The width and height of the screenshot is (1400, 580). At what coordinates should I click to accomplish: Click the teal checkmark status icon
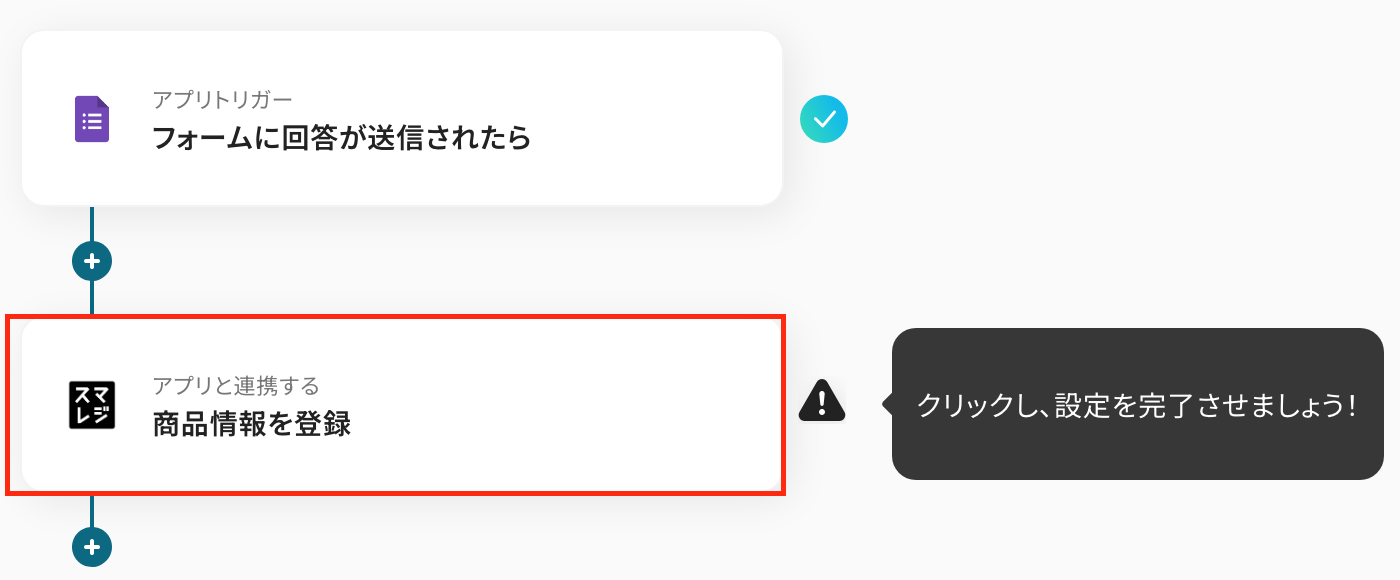point(824,120)
